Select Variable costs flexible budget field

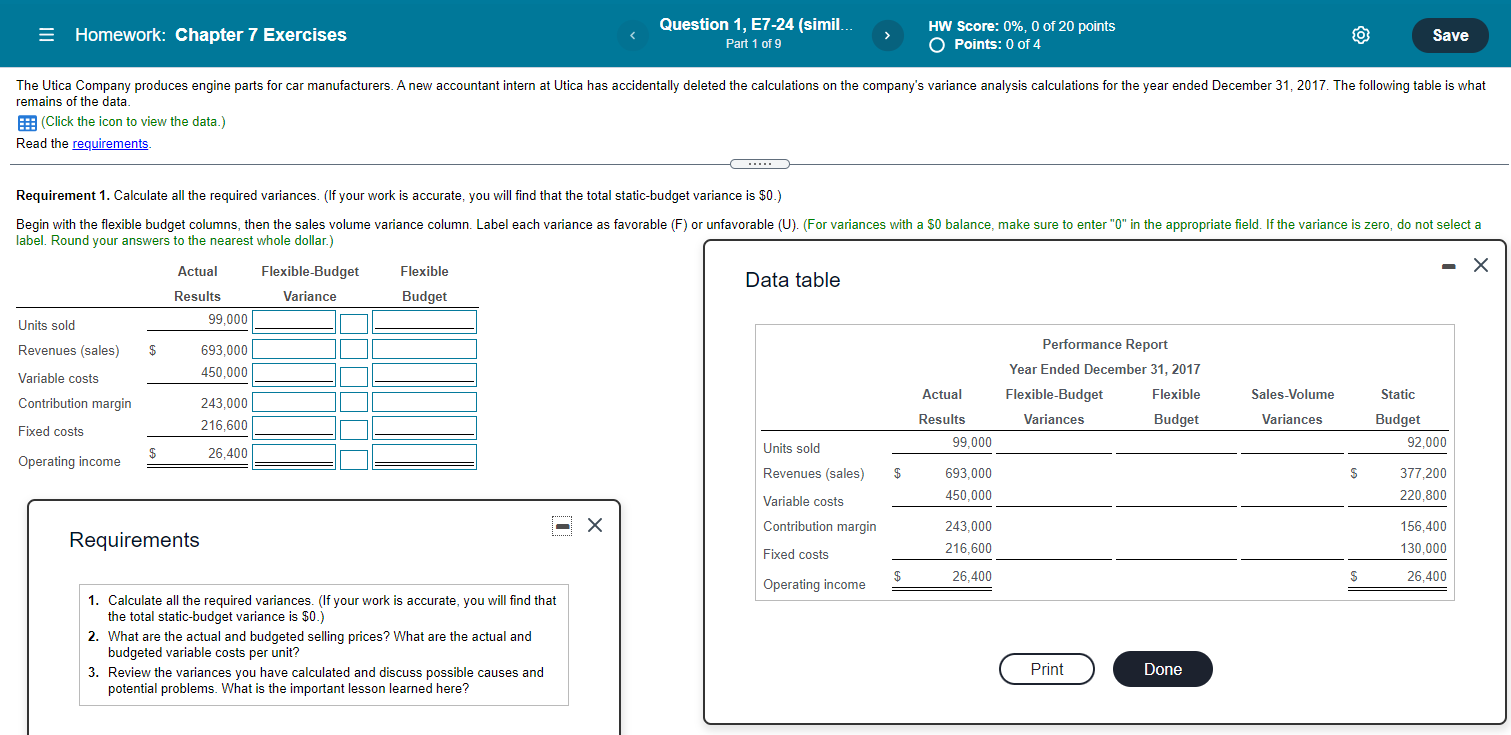(425, 376)
